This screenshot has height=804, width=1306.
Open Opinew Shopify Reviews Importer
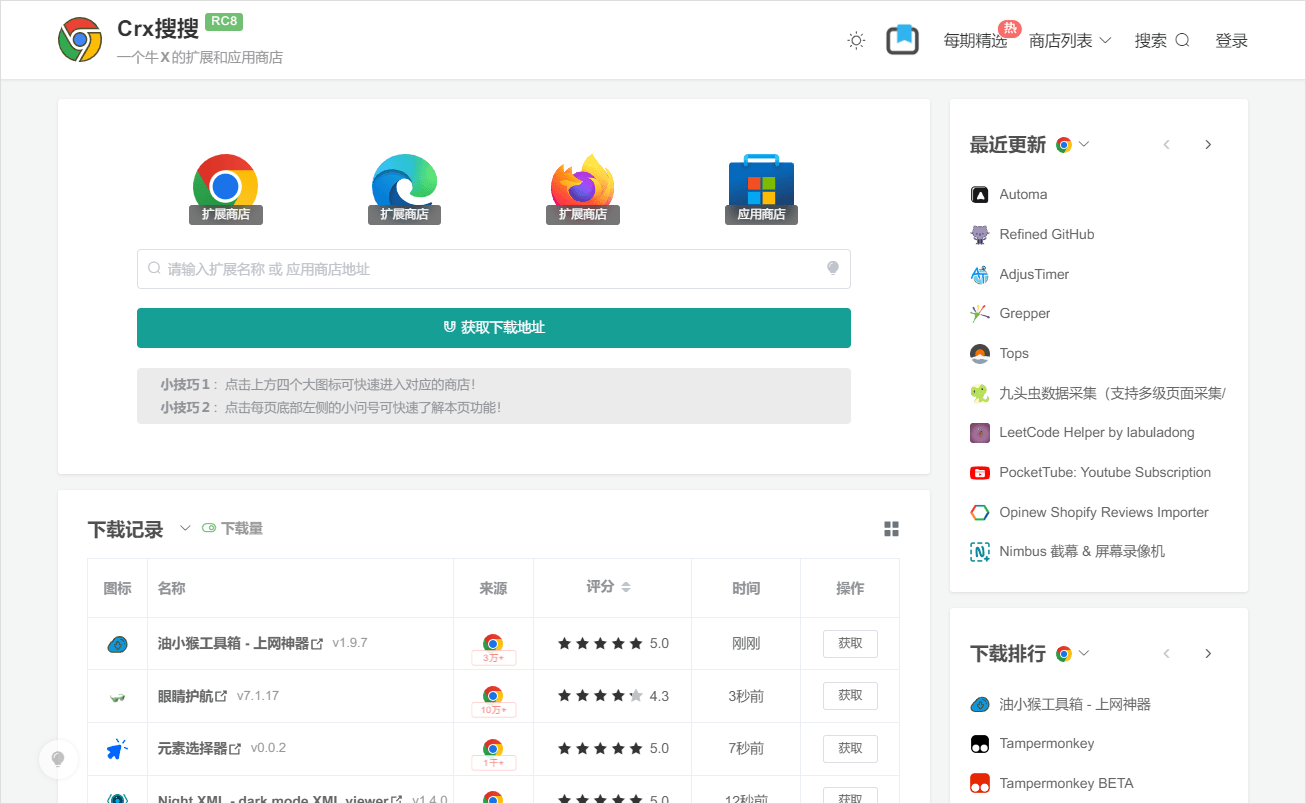coord(1104,512)
